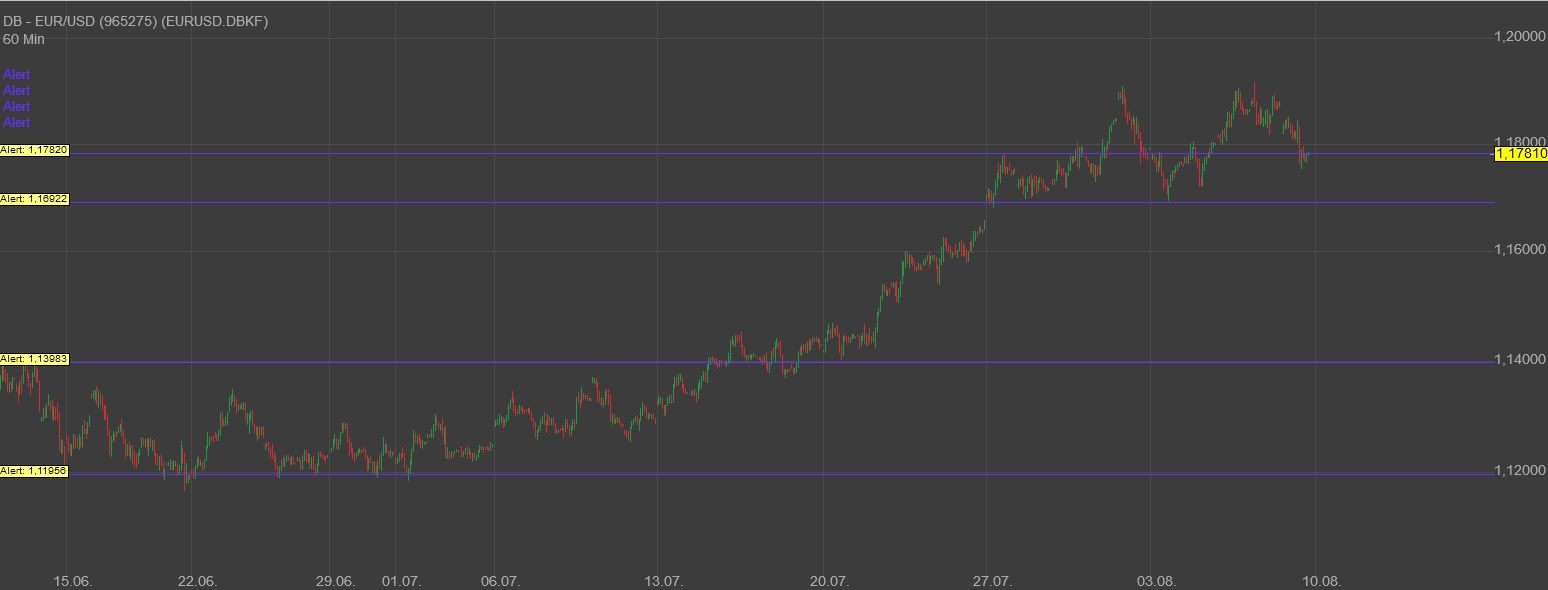1548x590 pixels.
Task: Select the 22.06. date marker
Action: pos(197,581)
